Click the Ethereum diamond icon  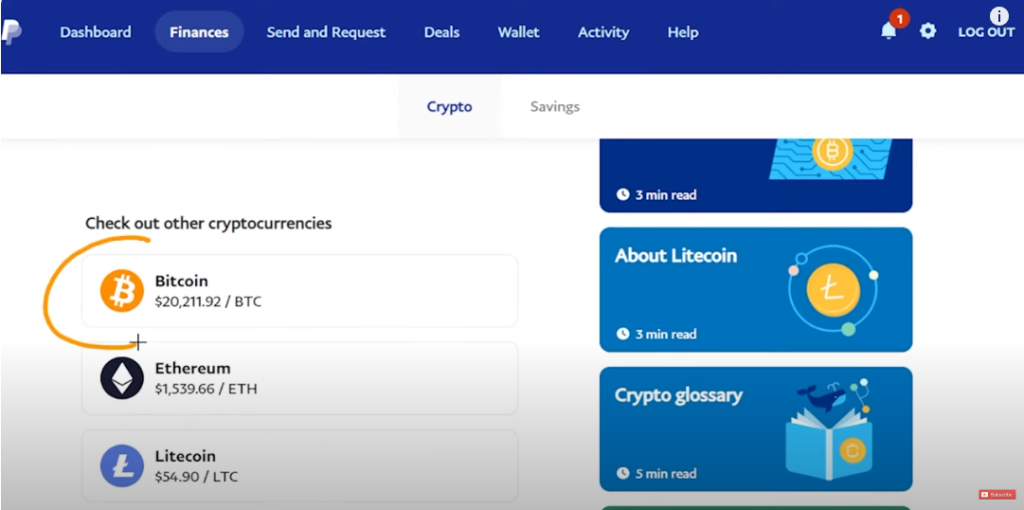click(x=121, y=378)
